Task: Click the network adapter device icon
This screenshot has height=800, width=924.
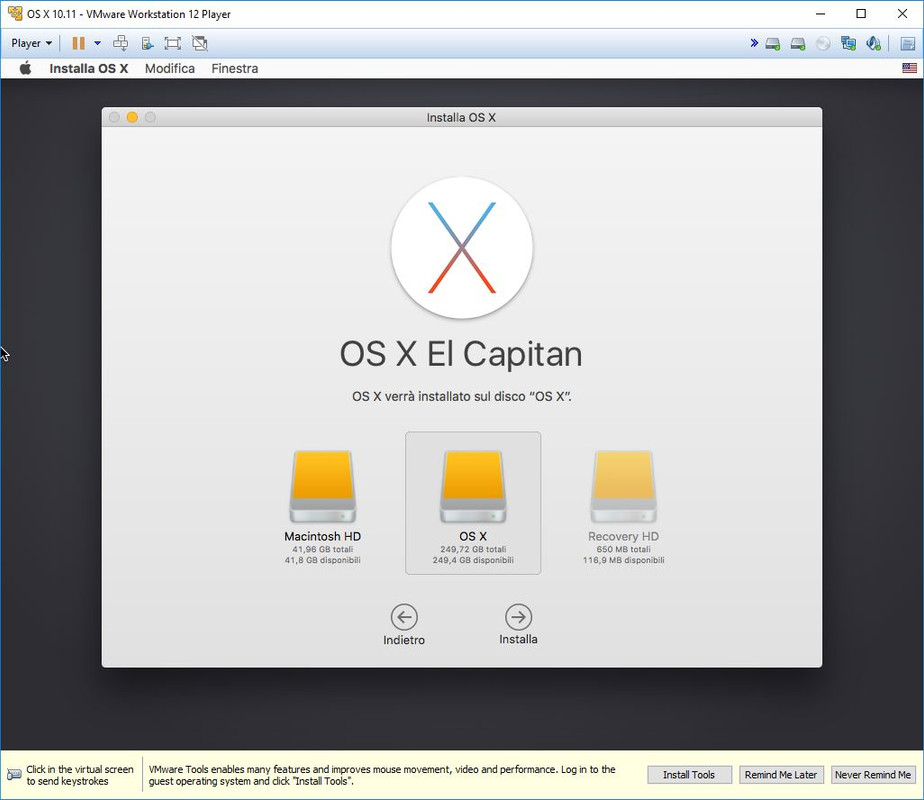Action: (849, 43)
